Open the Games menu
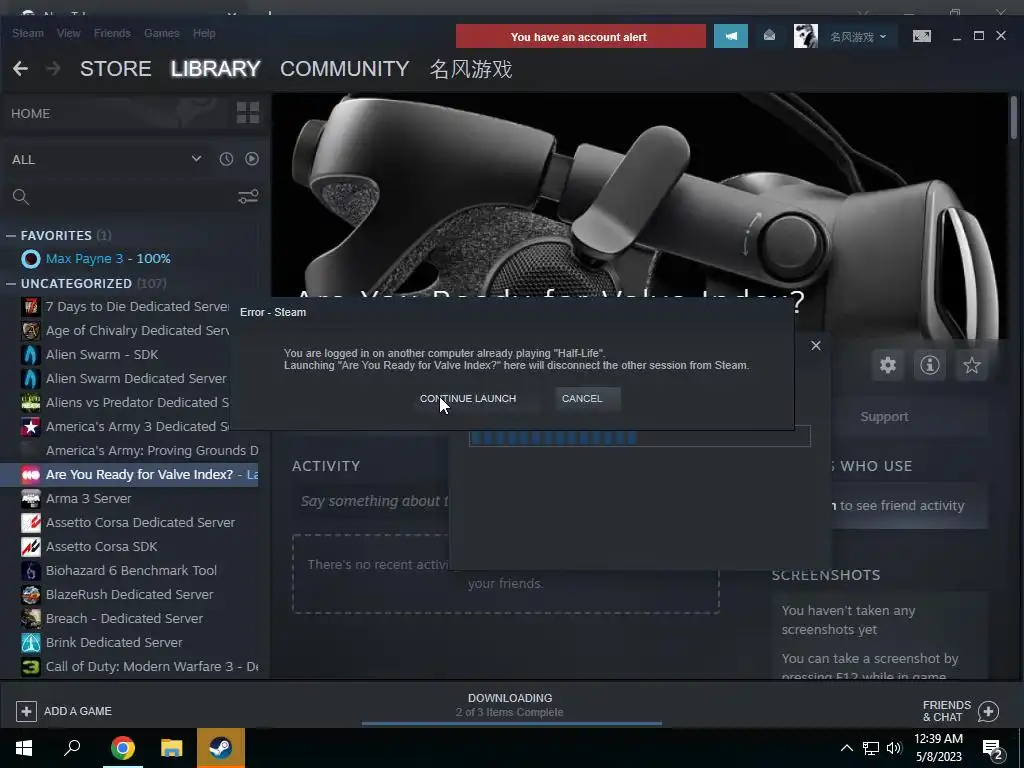 (161, 33)
